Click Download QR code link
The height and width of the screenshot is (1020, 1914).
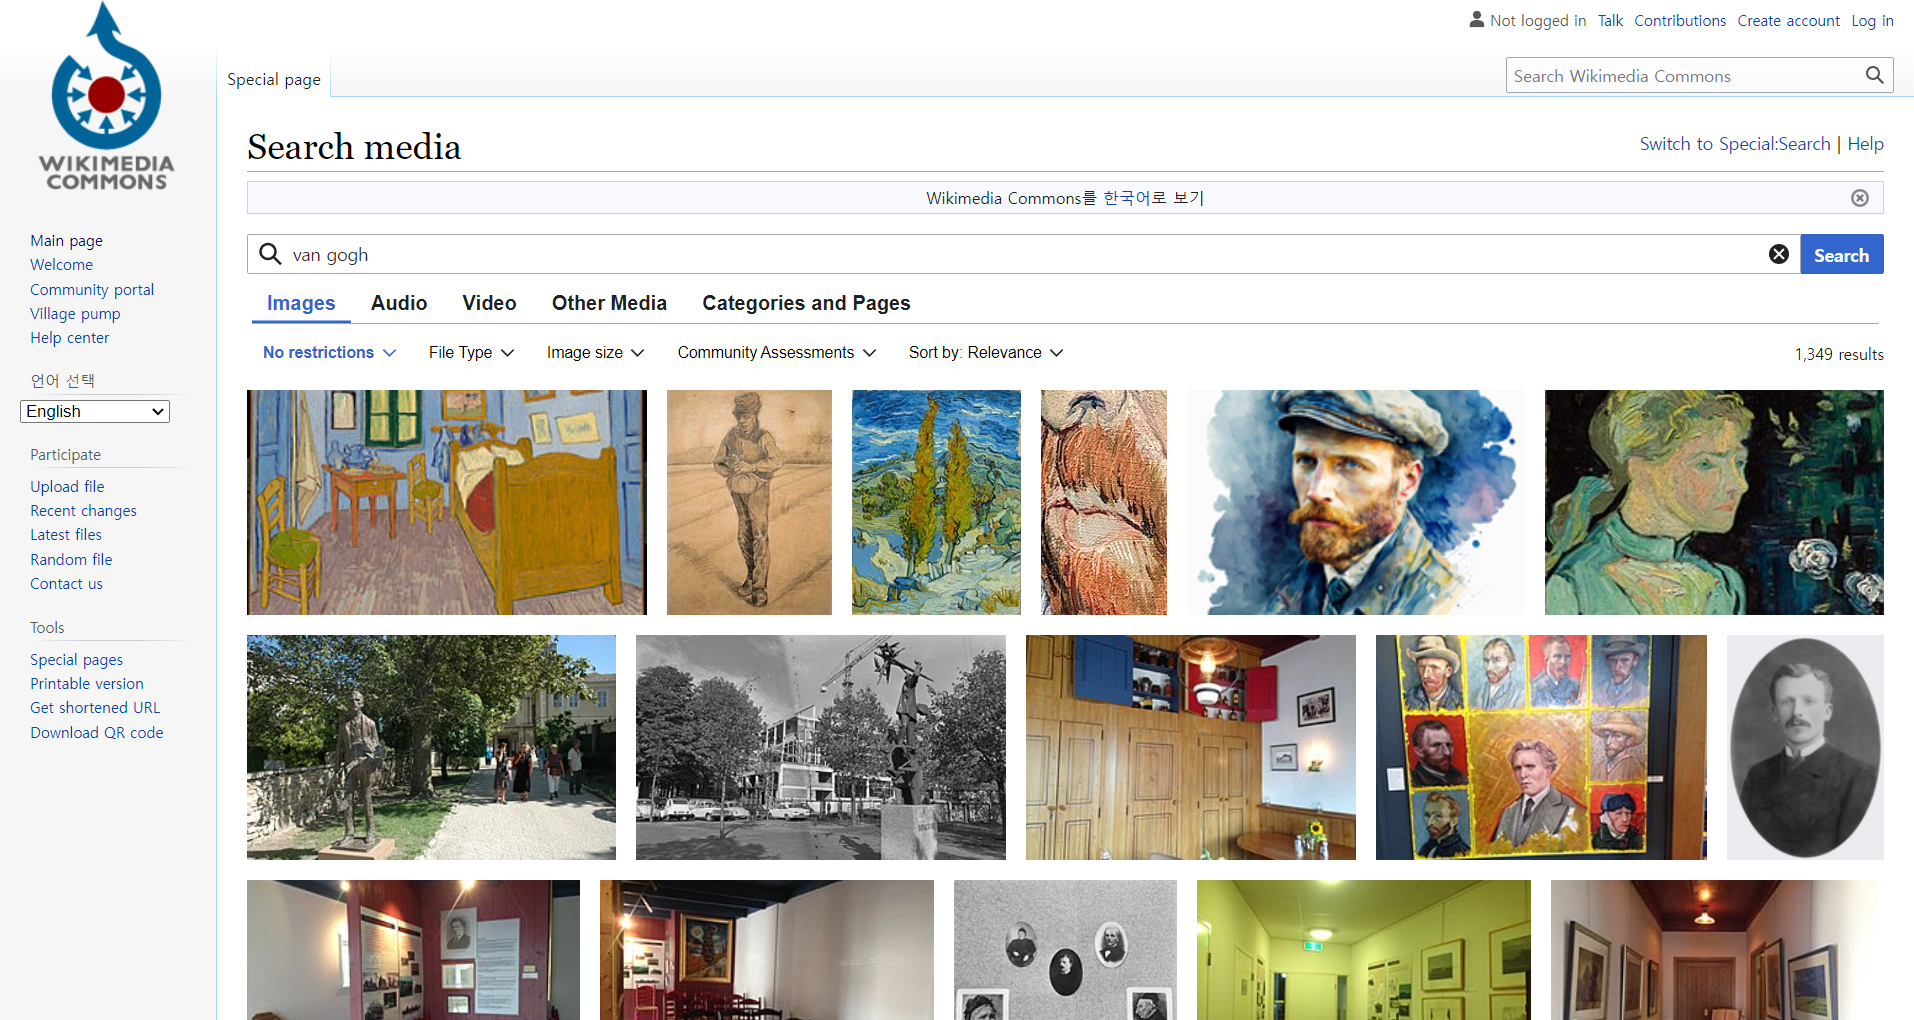click(x=96, y=732)
